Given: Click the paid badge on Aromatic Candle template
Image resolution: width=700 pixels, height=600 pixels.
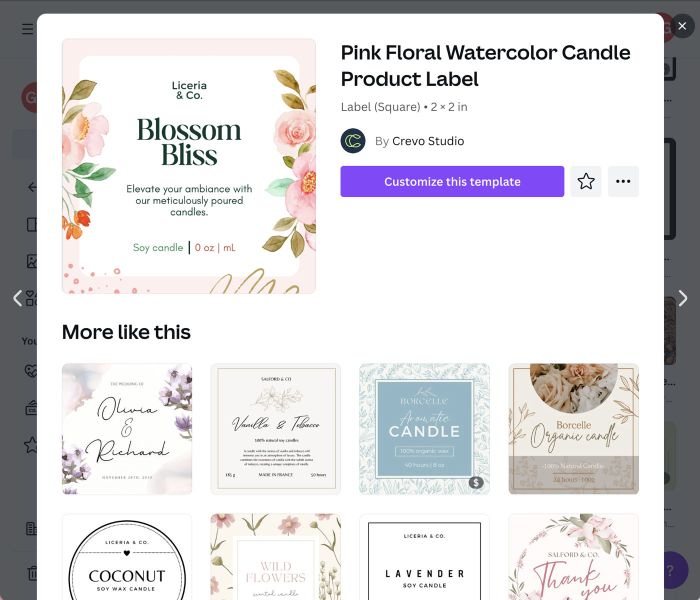Looking at the screenshot, I should (x=476, y=482).
